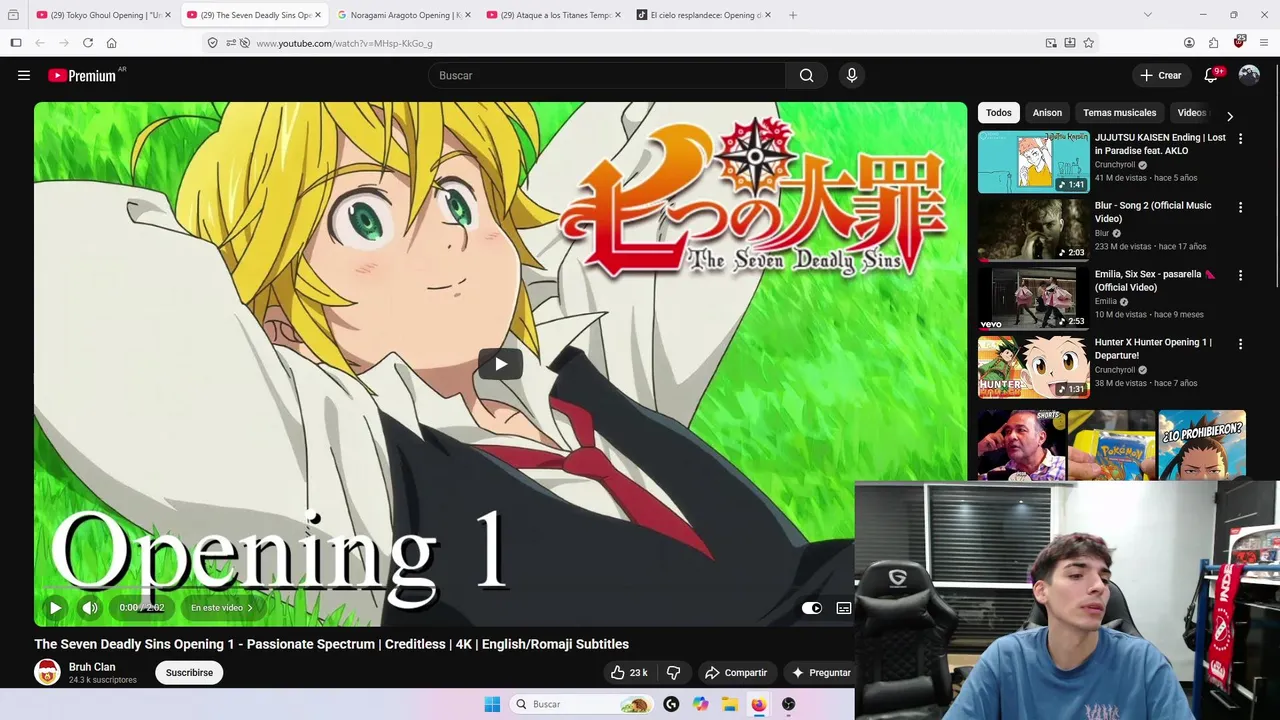The height and width of the screenshot is (720, 1280).
Task: Open browser extensions puzzle icon
Action: tap(1213, 43)
